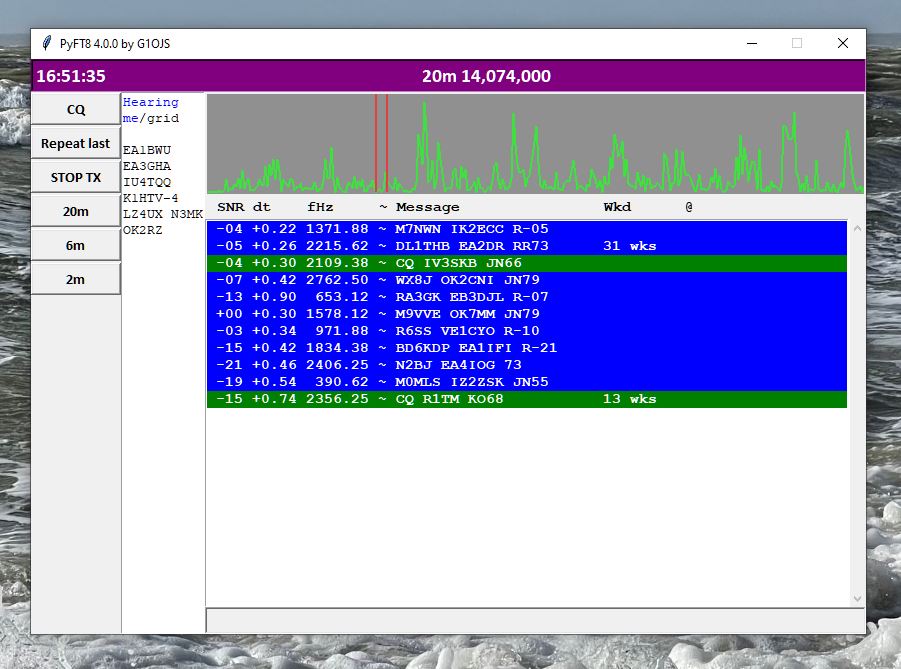Click the PyFT8 feather icon in title bar

47,43
